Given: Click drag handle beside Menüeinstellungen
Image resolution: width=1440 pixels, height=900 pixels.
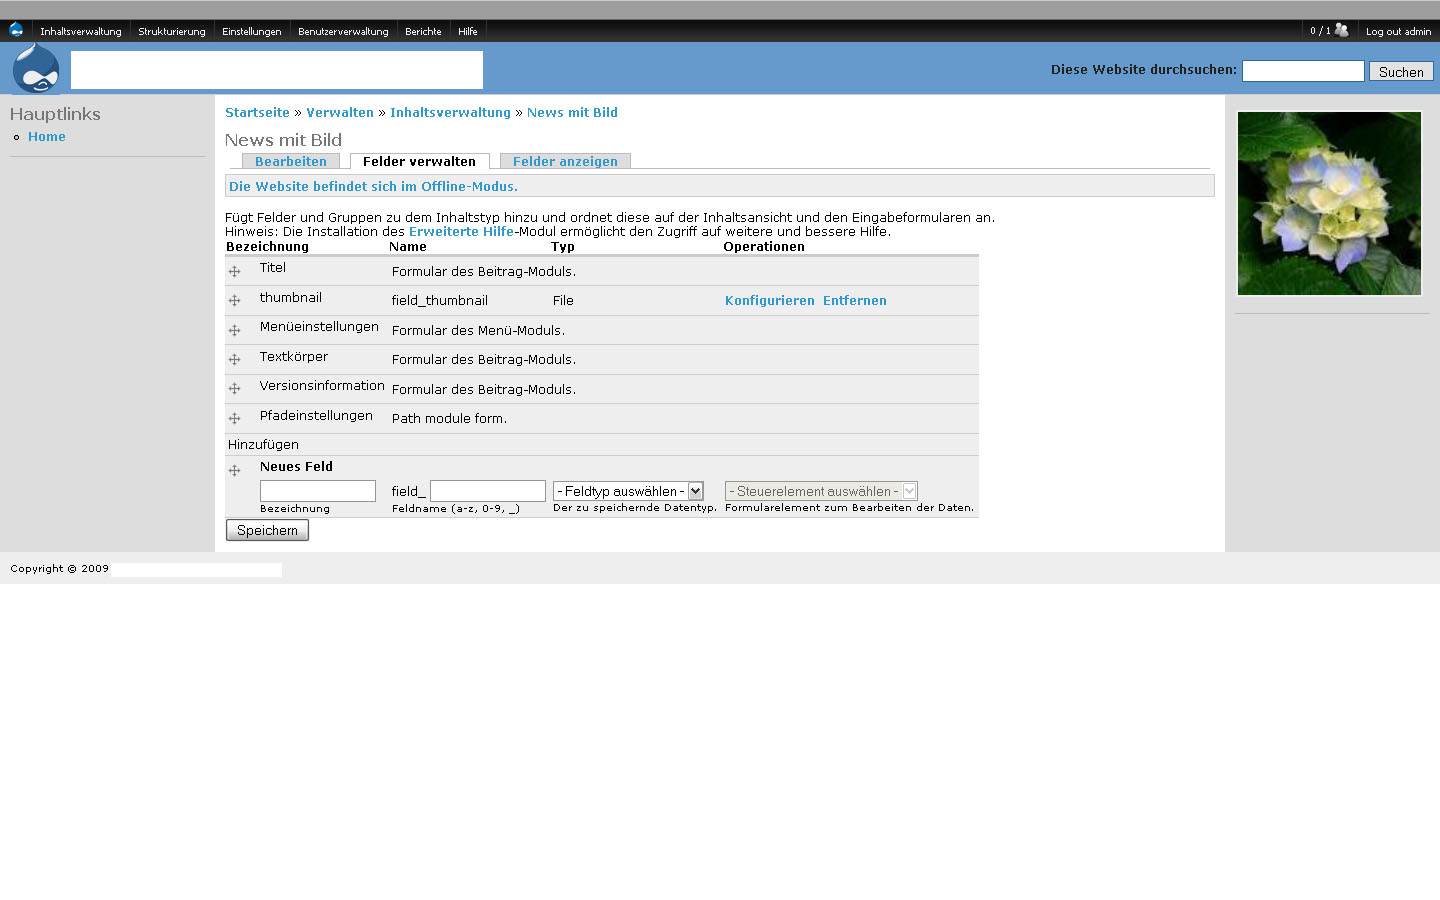Looking at the screenshot, I should click(x=234, y=330).
